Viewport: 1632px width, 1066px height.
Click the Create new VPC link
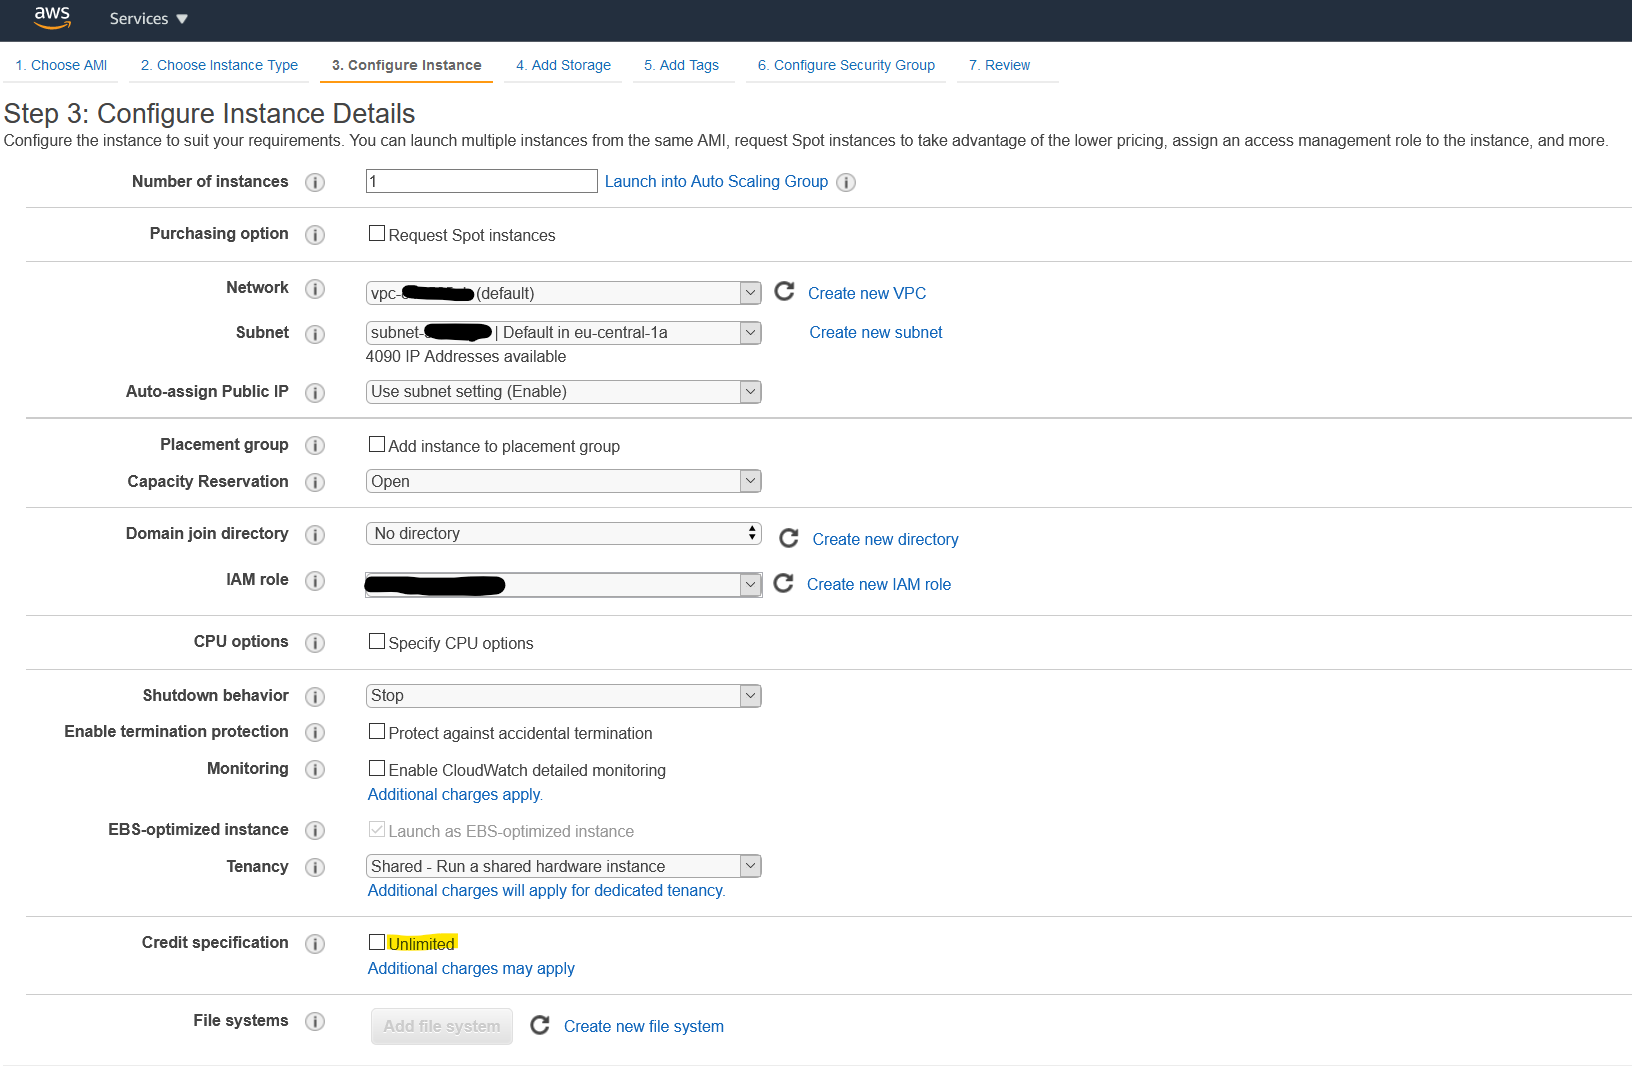click(x=867, y=293)
